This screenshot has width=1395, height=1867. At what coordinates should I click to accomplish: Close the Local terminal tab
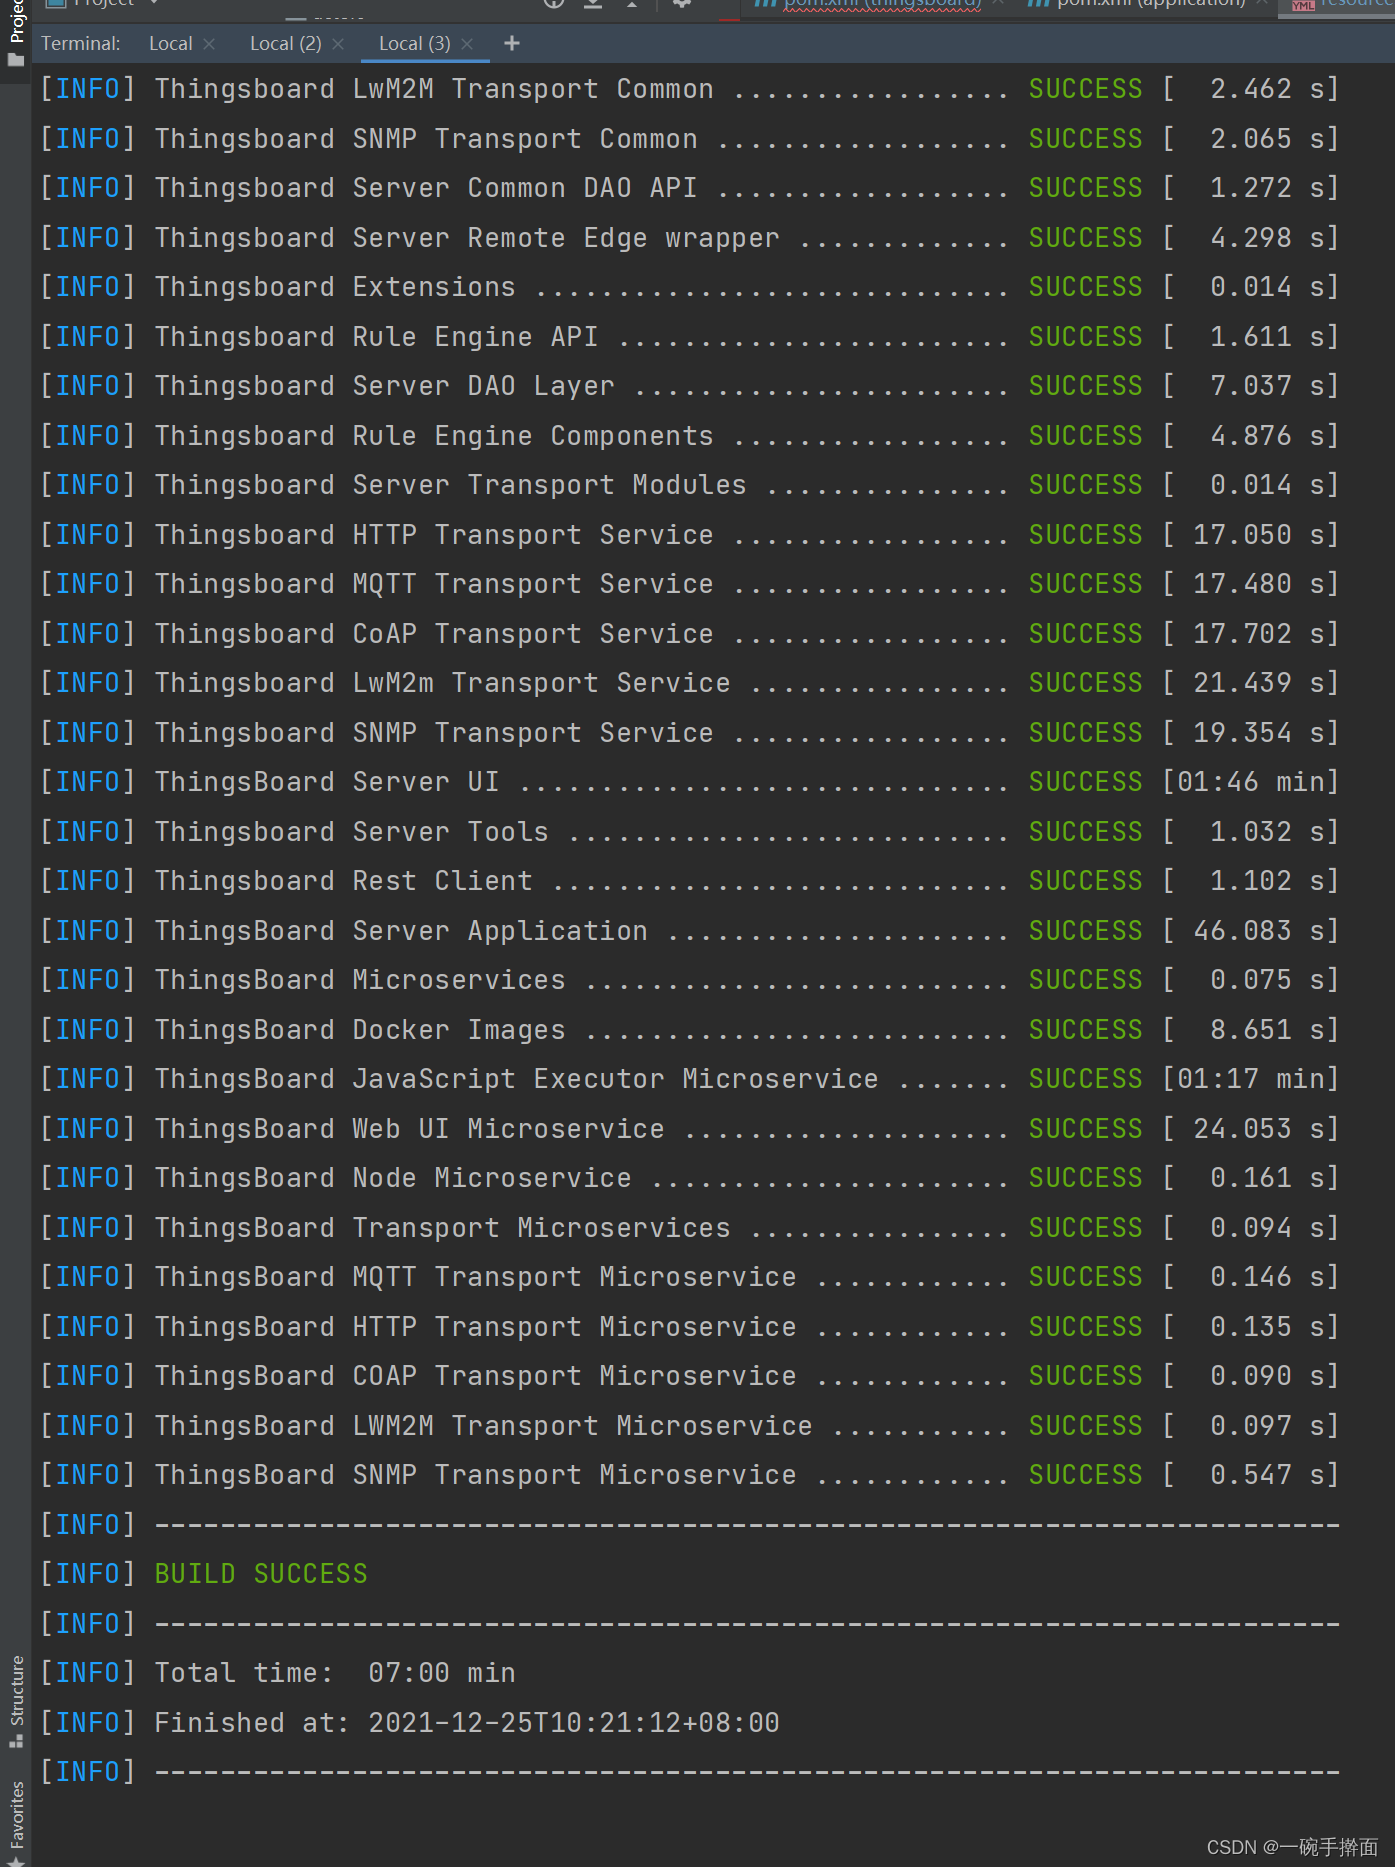pyautogui.click(x=209, y=44)
